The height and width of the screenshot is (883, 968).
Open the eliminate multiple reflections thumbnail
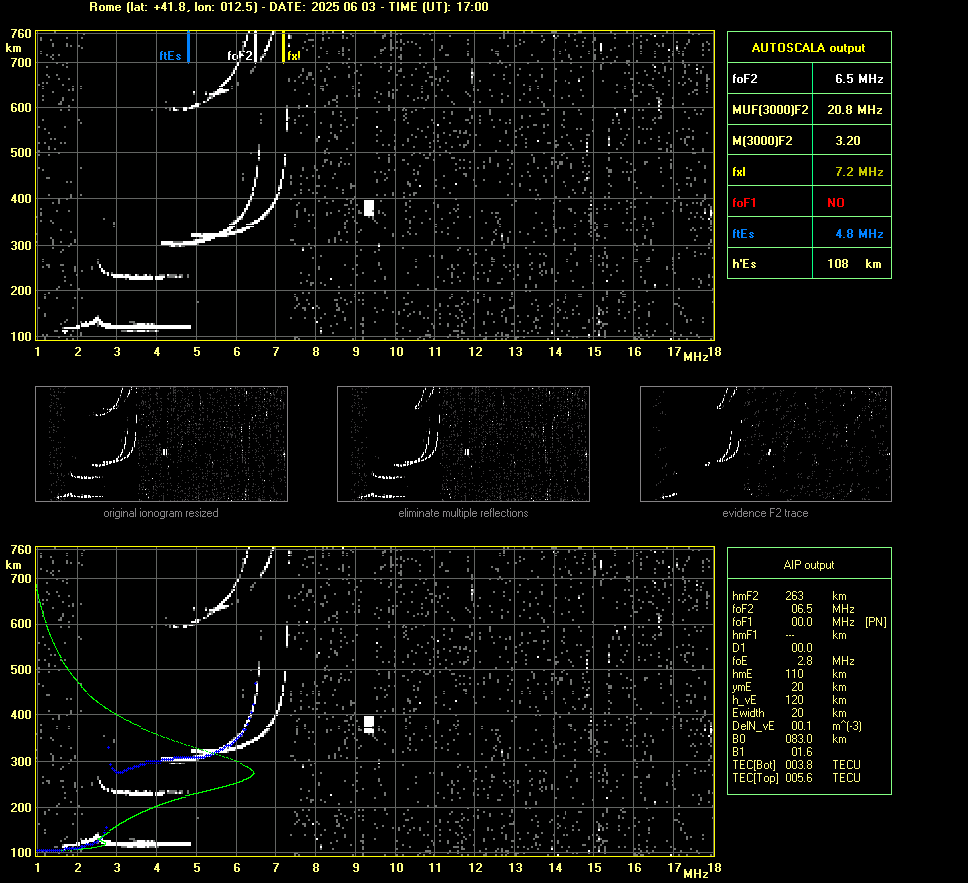pos(463,444)
